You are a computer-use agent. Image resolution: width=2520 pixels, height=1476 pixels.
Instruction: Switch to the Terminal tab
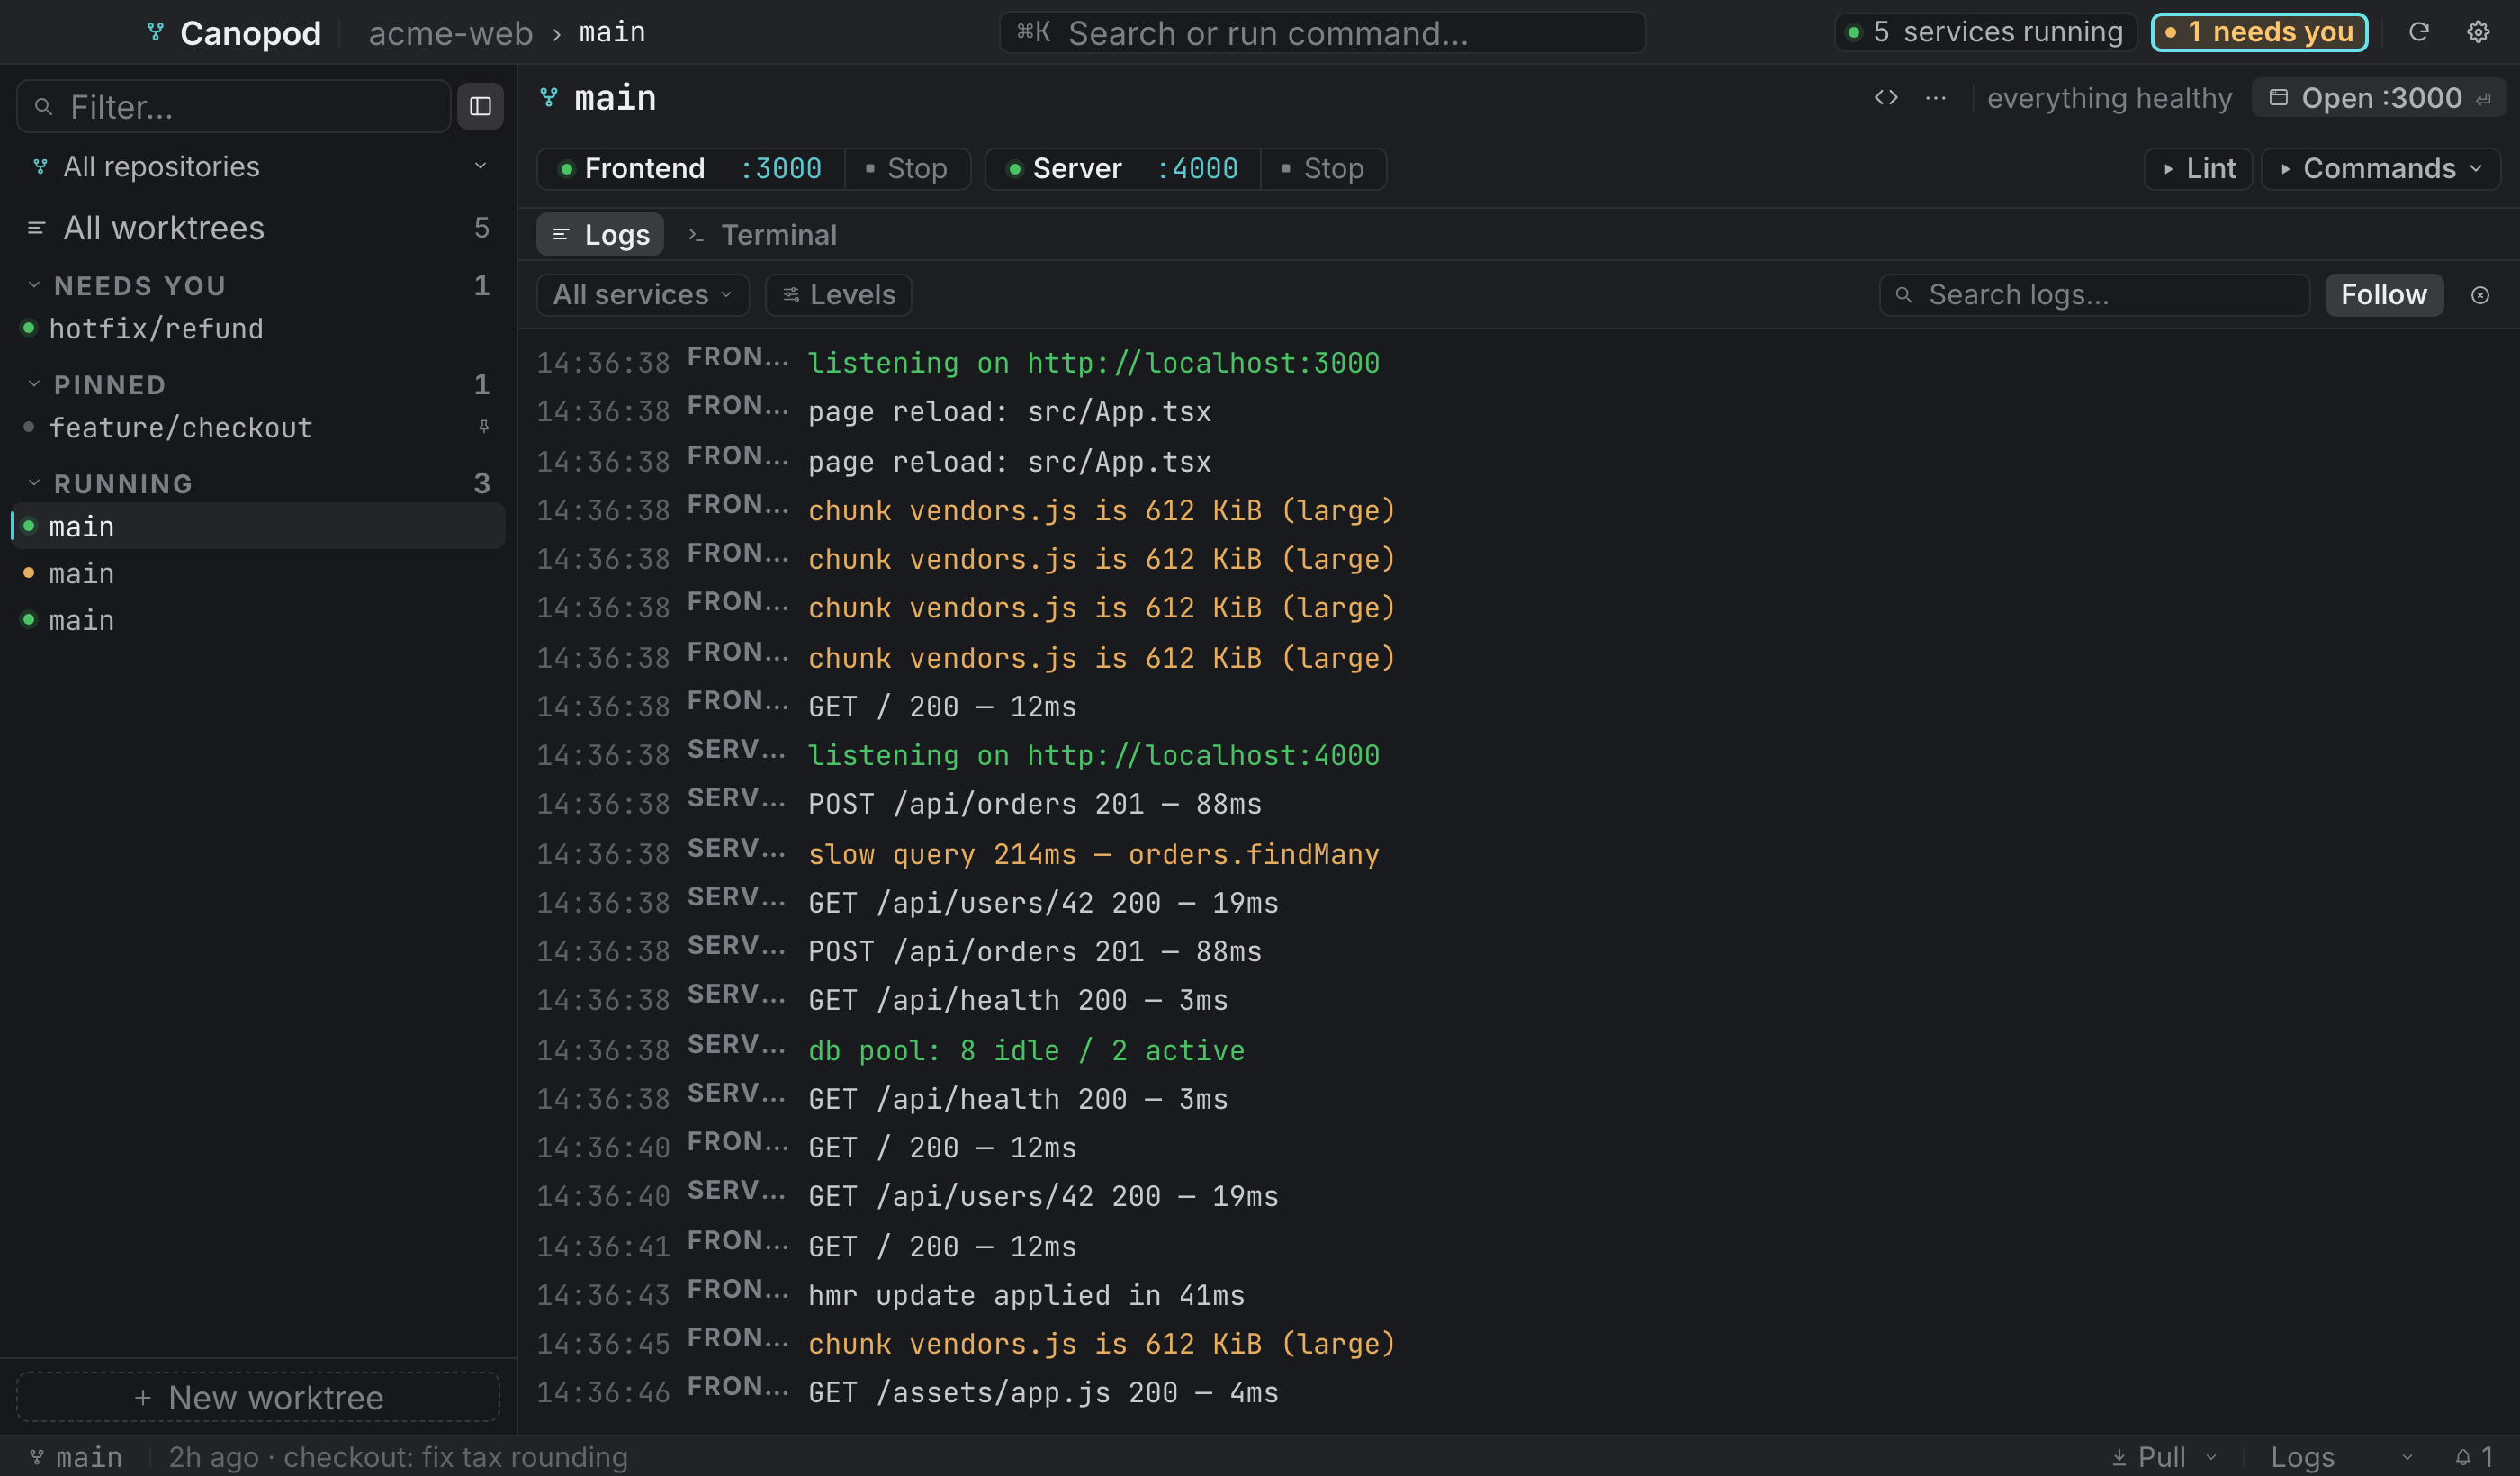point(762,235)
